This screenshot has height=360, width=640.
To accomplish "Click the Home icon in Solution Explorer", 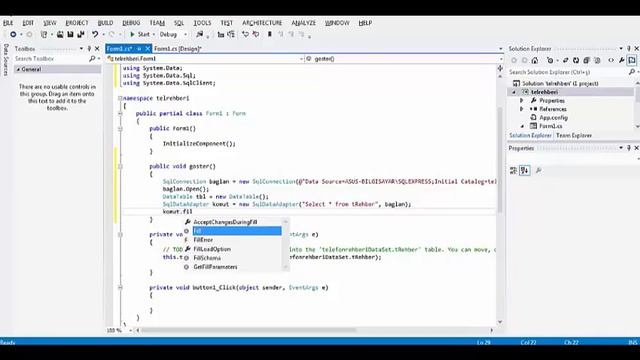I will click(x=535, y=61).
